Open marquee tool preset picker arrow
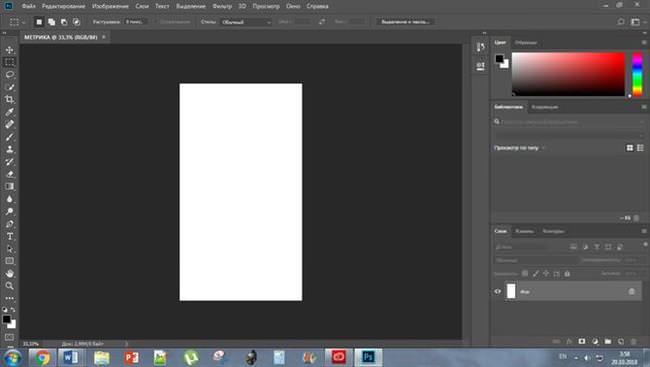This screenshot has height=367, width=650. tap(24, 22)
